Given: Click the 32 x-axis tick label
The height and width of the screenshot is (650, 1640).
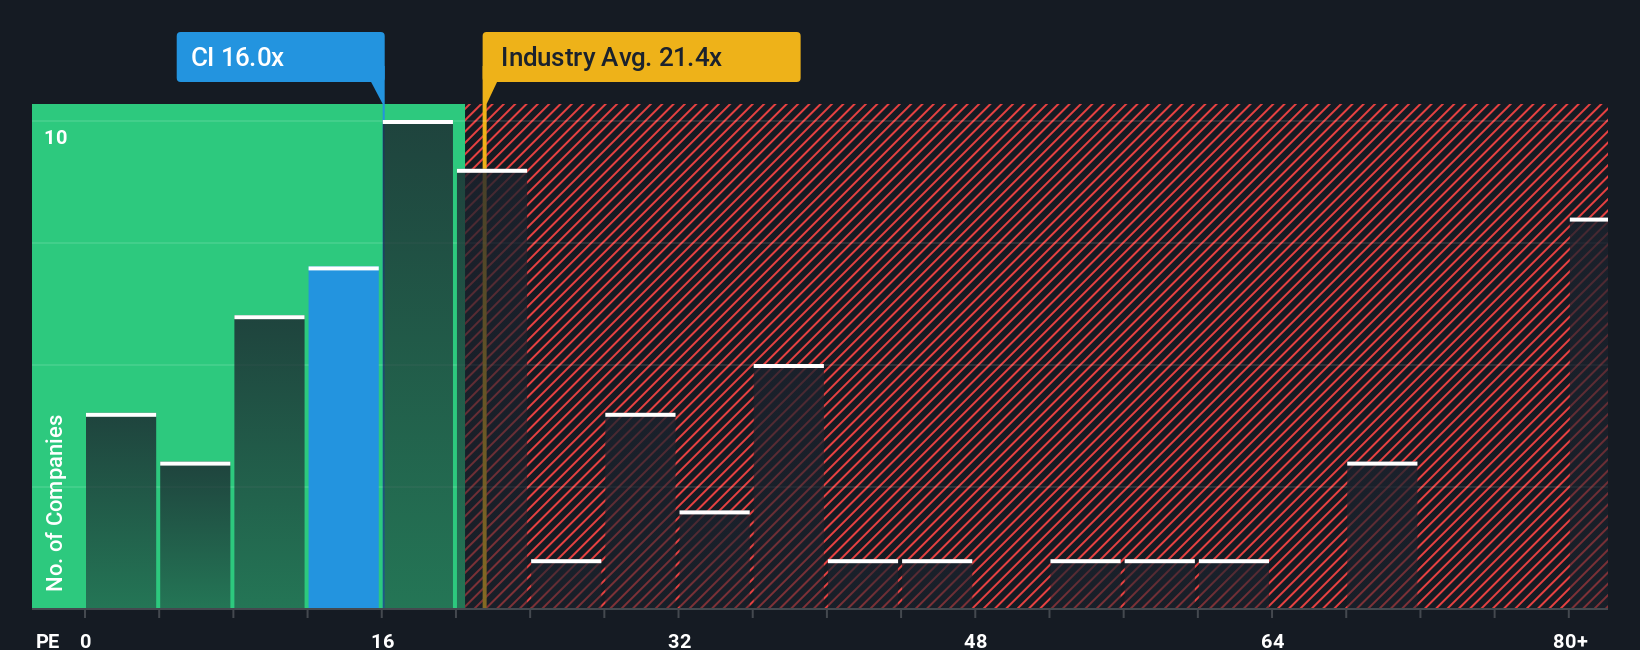Looking at the screenshot, I should coord(679,640).
